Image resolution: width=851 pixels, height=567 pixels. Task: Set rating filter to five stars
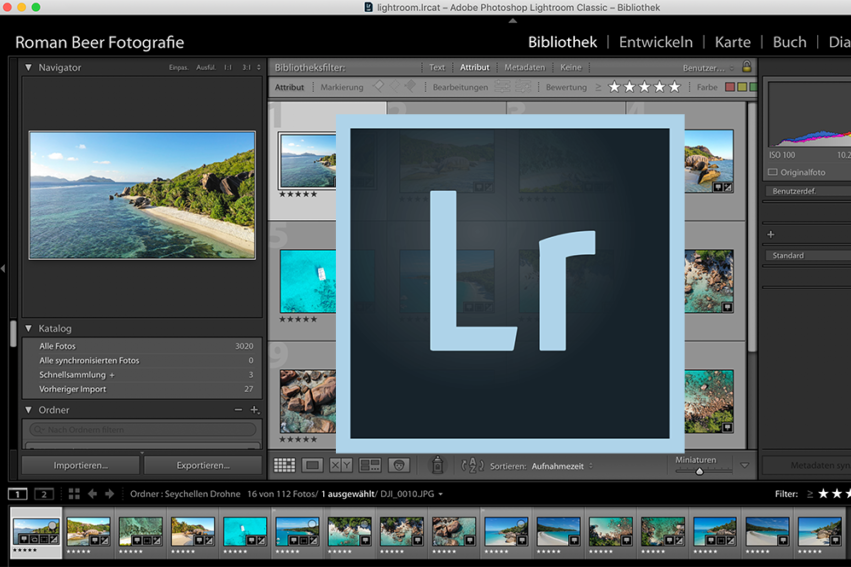pyautogui.click(x=675, y=87)
